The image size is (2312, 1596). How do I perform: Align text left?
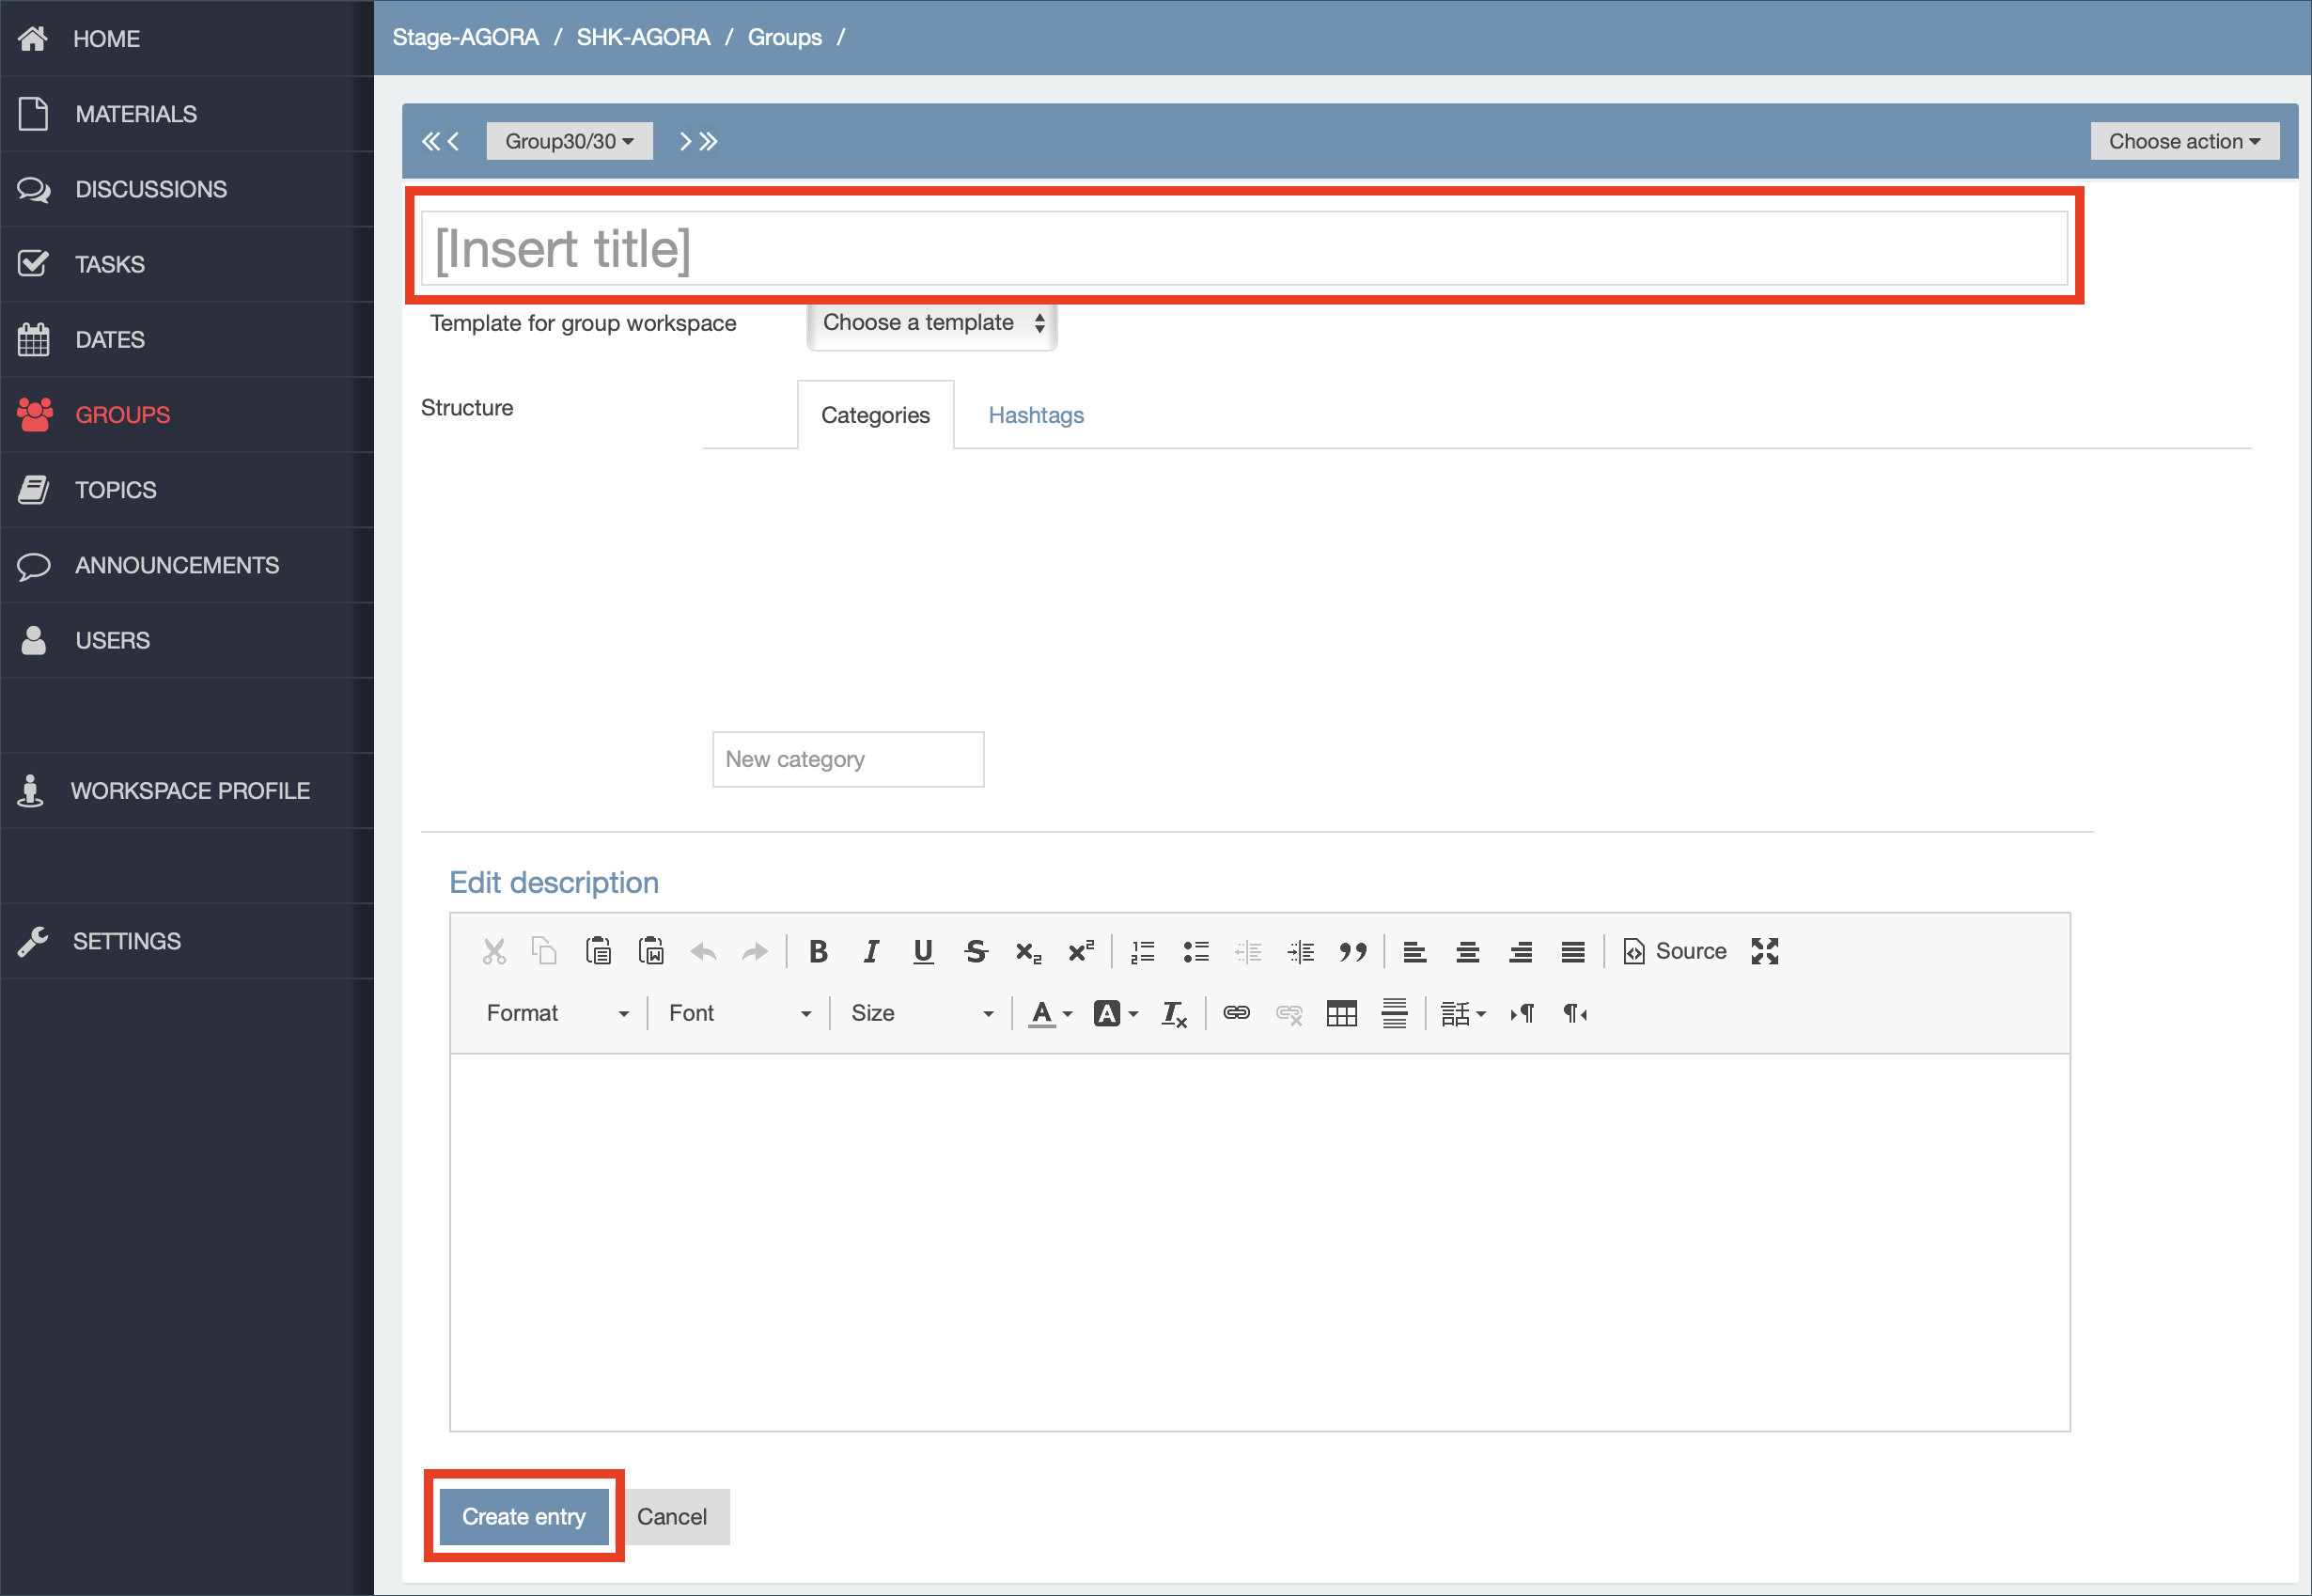[x=1414, y=951]
